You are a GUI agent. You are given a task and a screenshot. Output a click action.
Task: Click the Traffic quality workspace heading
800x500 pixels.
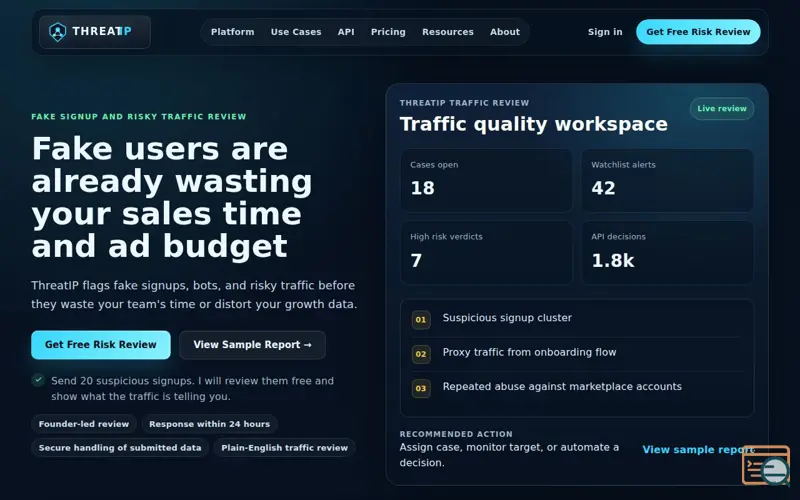534,124
